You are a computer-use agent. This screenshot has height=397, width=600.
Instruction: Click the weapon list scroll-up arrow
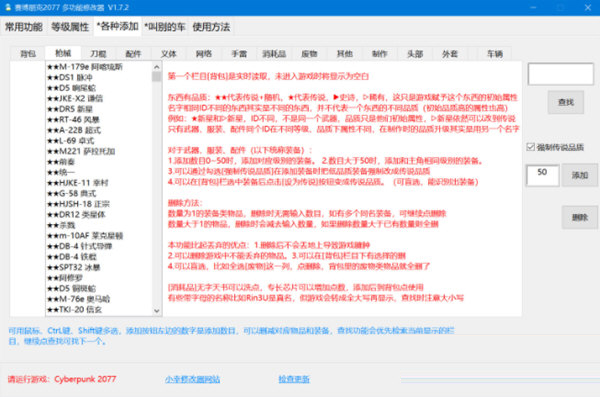(x=157, y=67)
